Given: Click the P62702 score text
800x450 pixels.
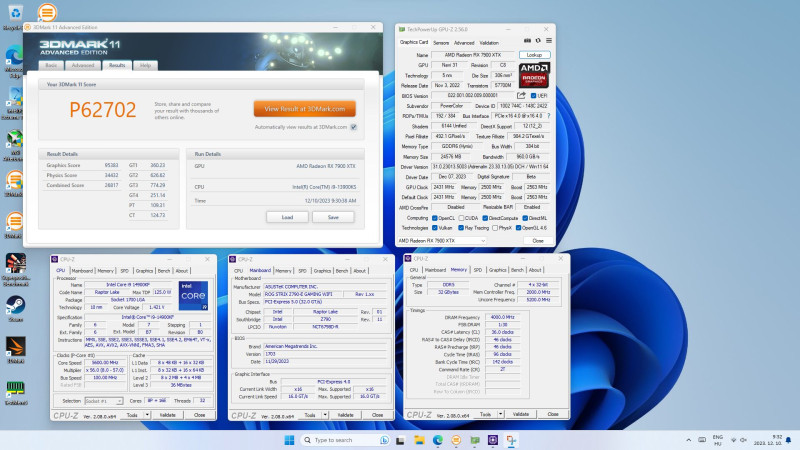Looking at the screenshot, I should pos(103,110).
